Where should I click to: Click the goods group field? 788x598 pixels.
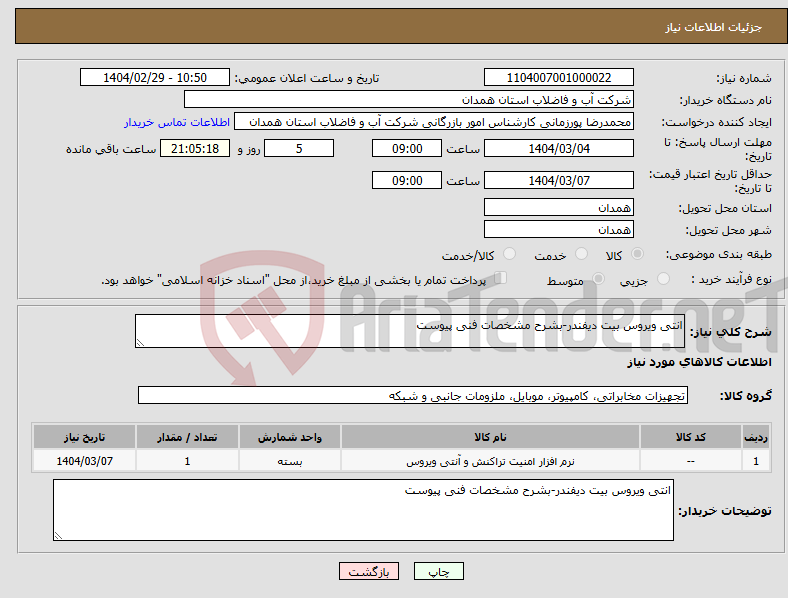click(413, 395)
